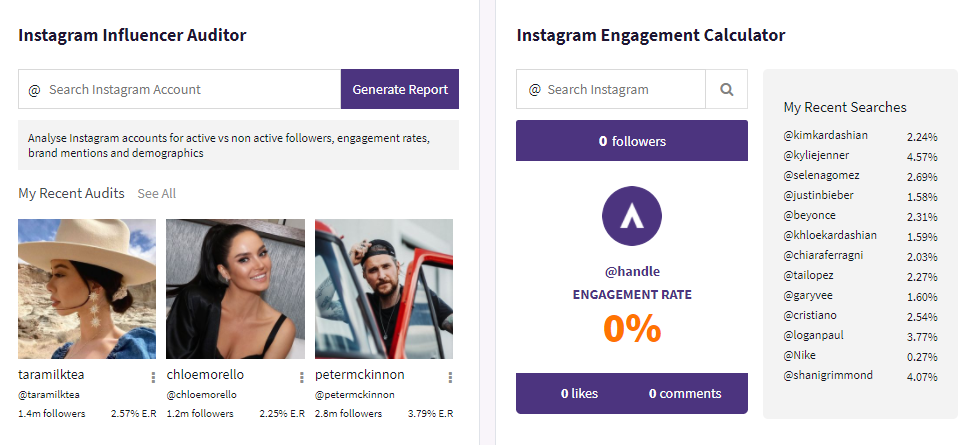This screenshot has width=977, height=445.
Task: Open the three-dot menu for taramilktea
Action: coord(153,377)
